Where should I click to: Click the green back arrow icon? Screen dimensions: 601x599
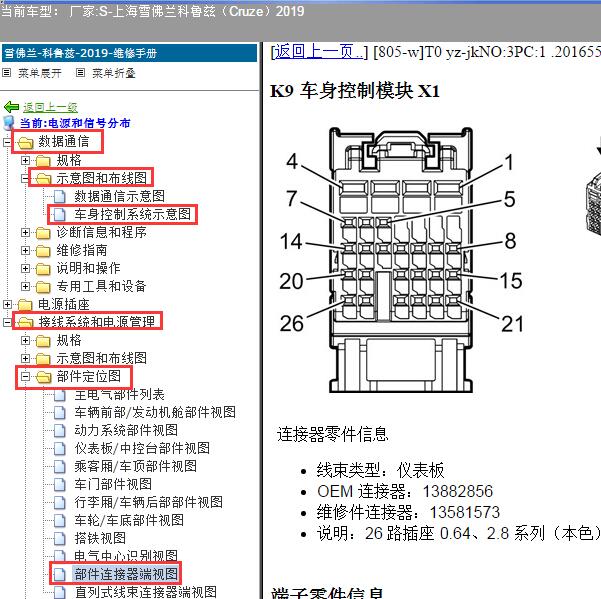[11, 107]
